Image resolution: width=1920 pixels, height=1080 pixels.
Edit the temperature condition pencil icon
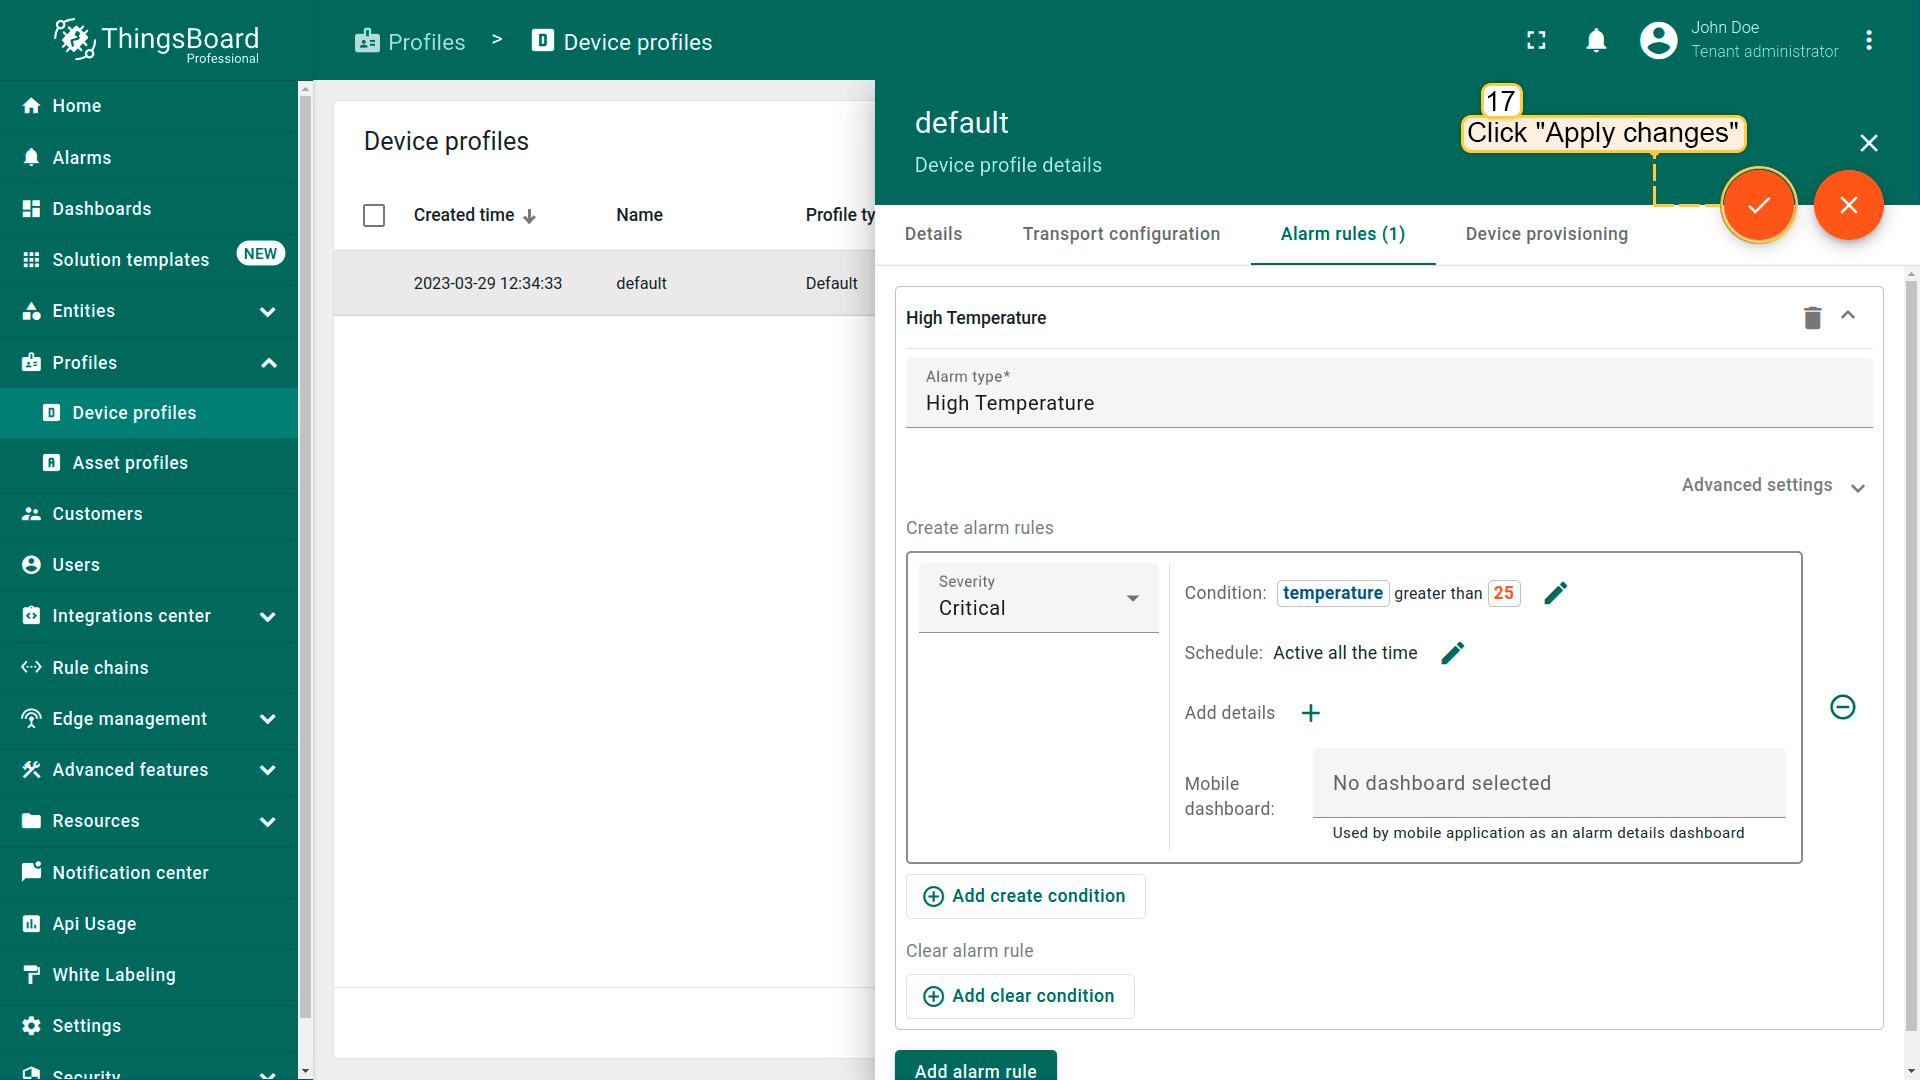pyautogui.click(x=1555, y=593)
